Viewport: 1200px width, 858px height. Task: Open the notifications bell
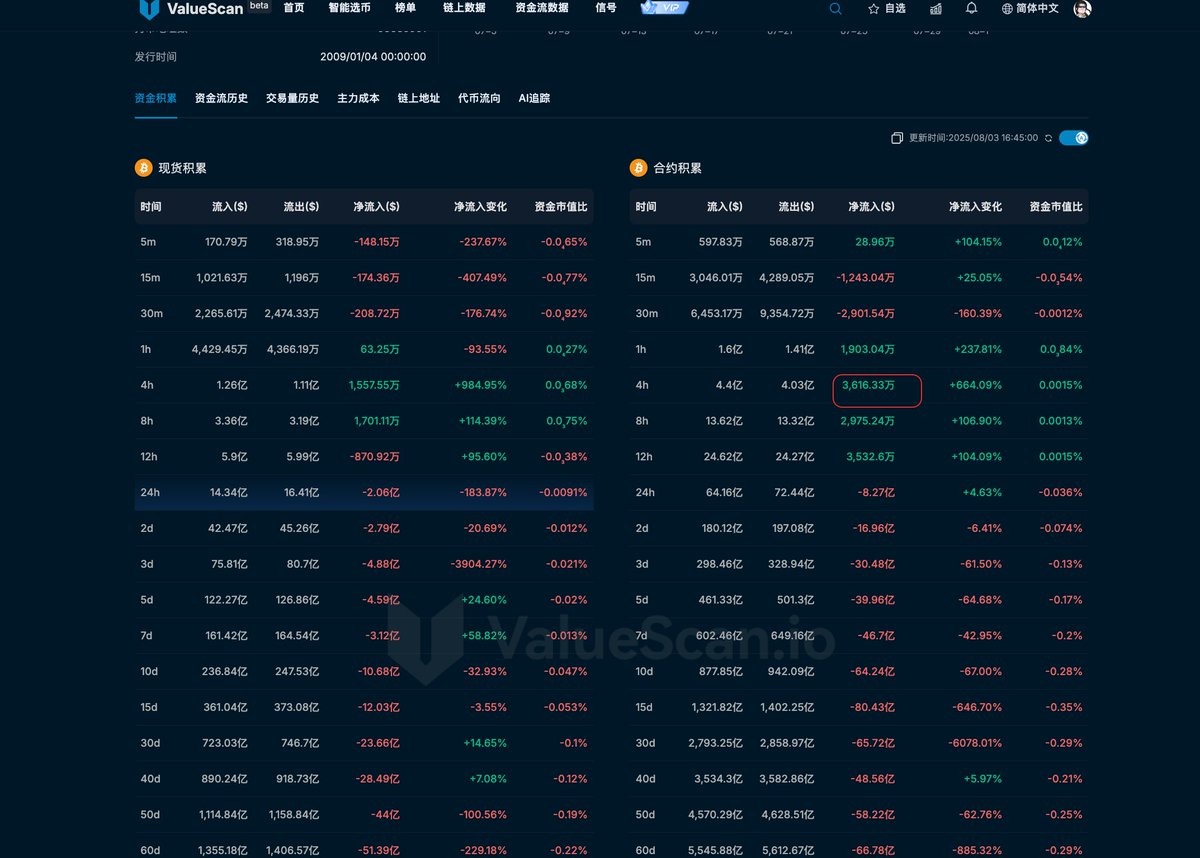(972, 9)
